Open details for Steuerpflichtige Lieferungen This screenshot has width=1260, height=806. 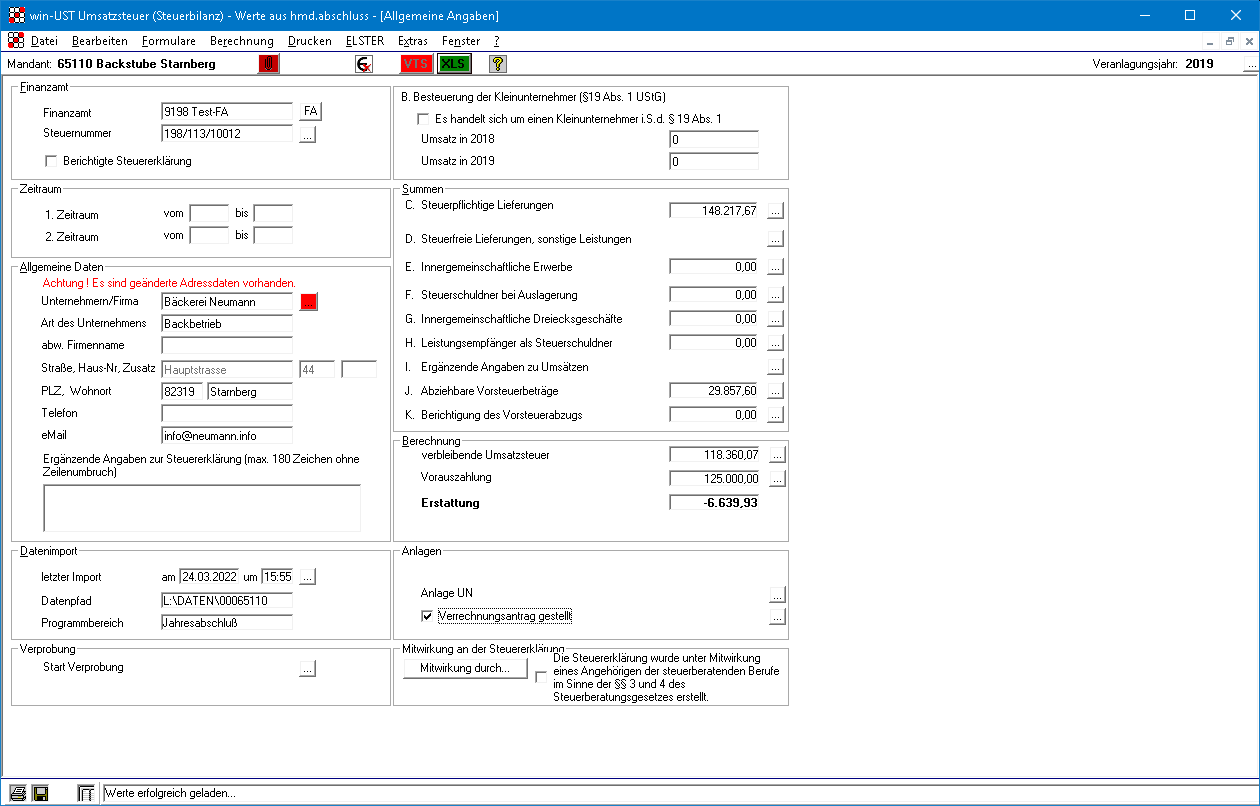click(776, 210)
